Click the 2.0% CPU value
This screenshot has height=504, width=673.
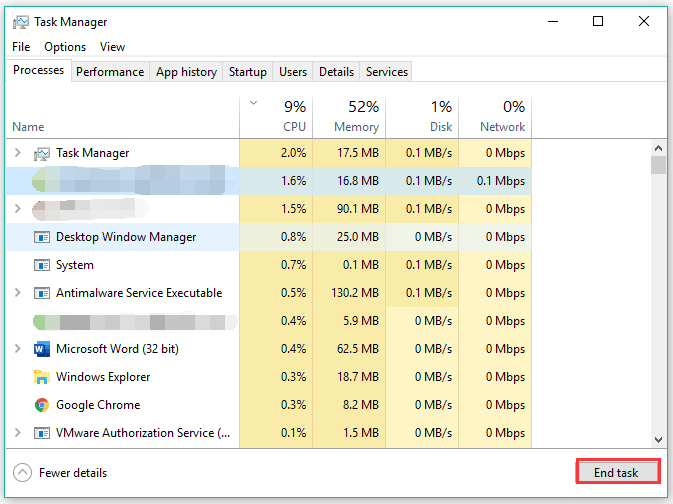click(x=294, y=153)
